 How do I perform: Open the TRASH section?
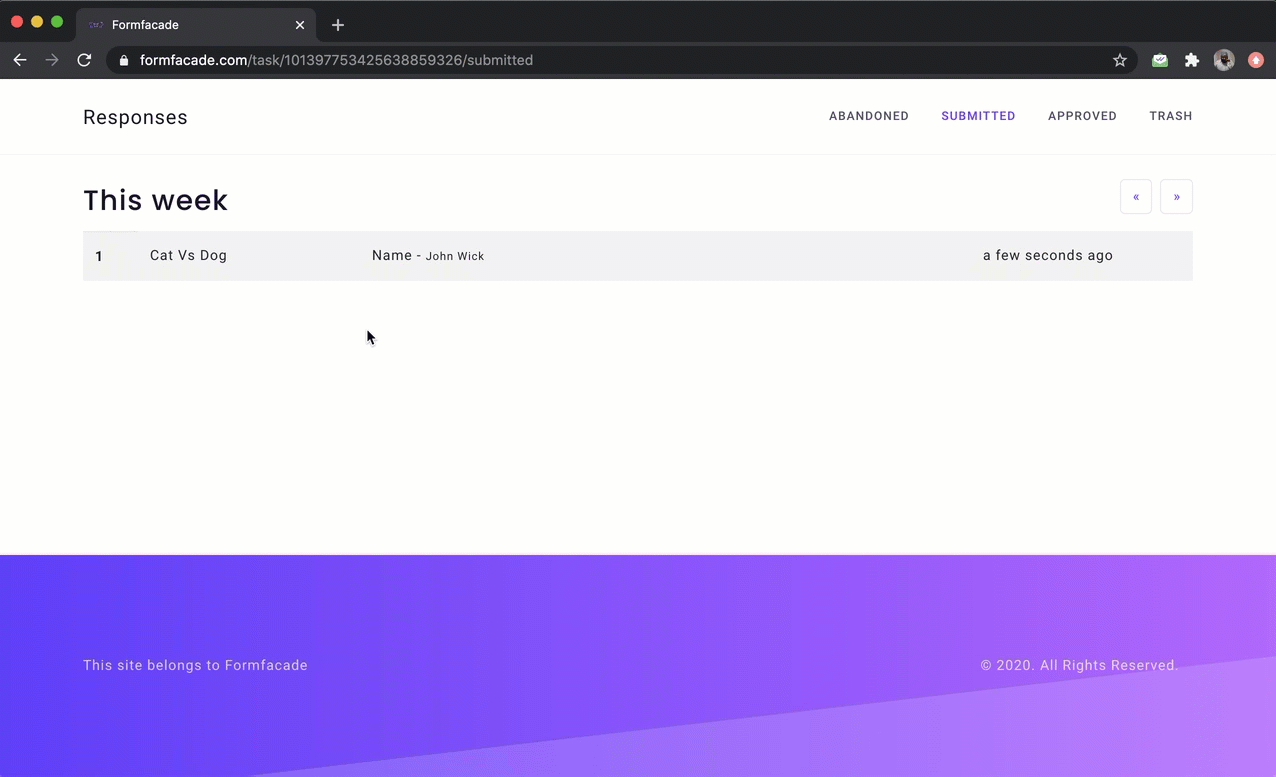[x=1171, y=116]
